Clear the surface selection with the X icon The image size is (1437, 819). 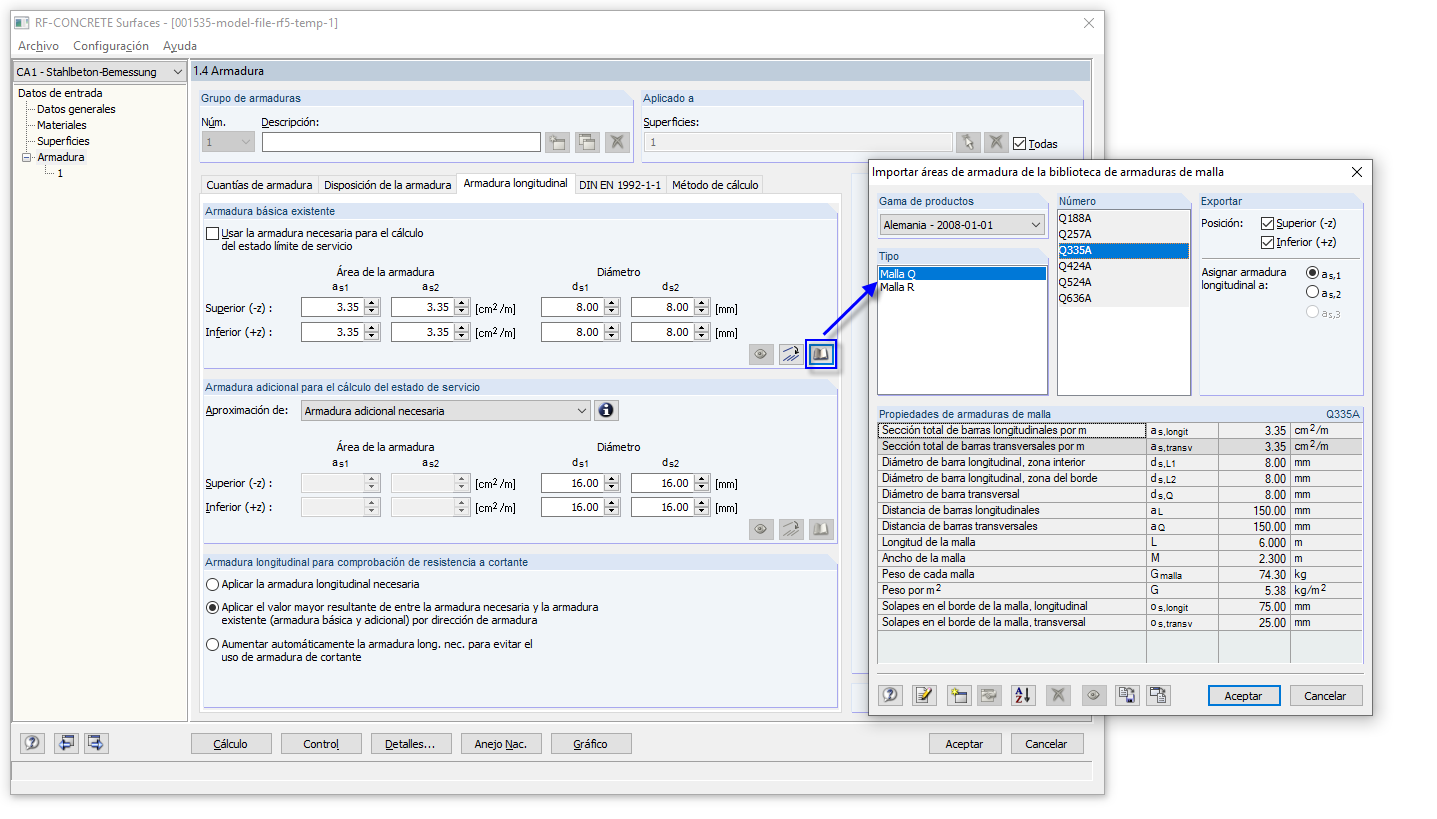[x=995, y=143]
